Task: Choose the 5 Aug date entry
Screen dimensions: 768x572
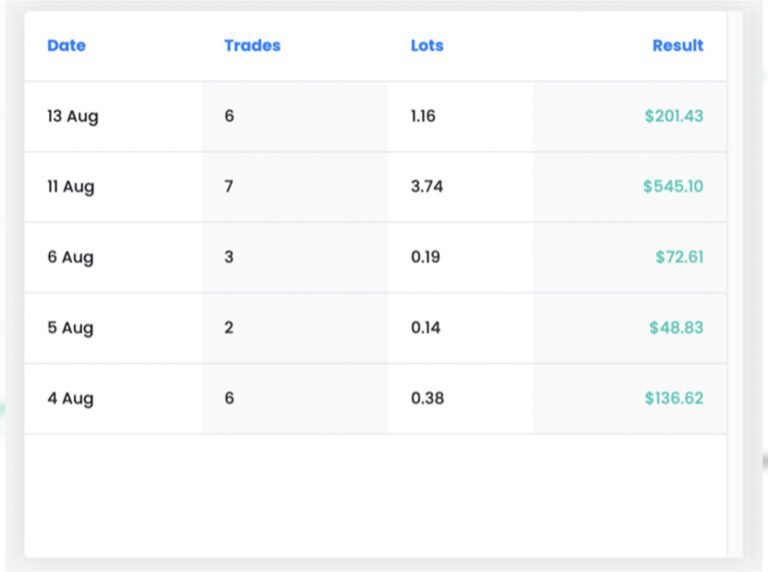Action: click(70, 328)
